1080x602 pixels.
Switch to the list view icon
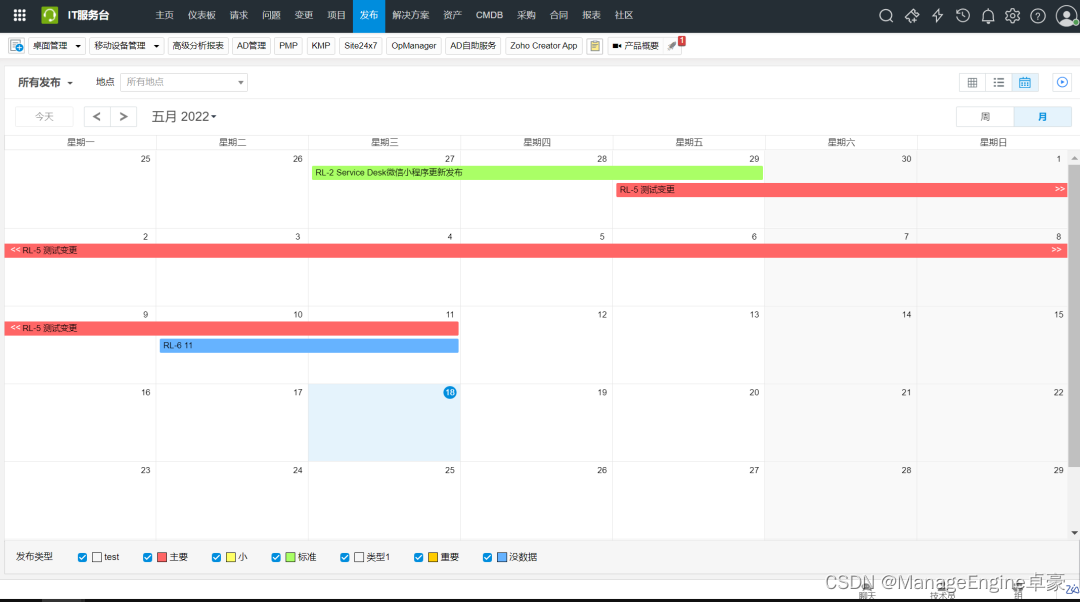coord(998,82)
